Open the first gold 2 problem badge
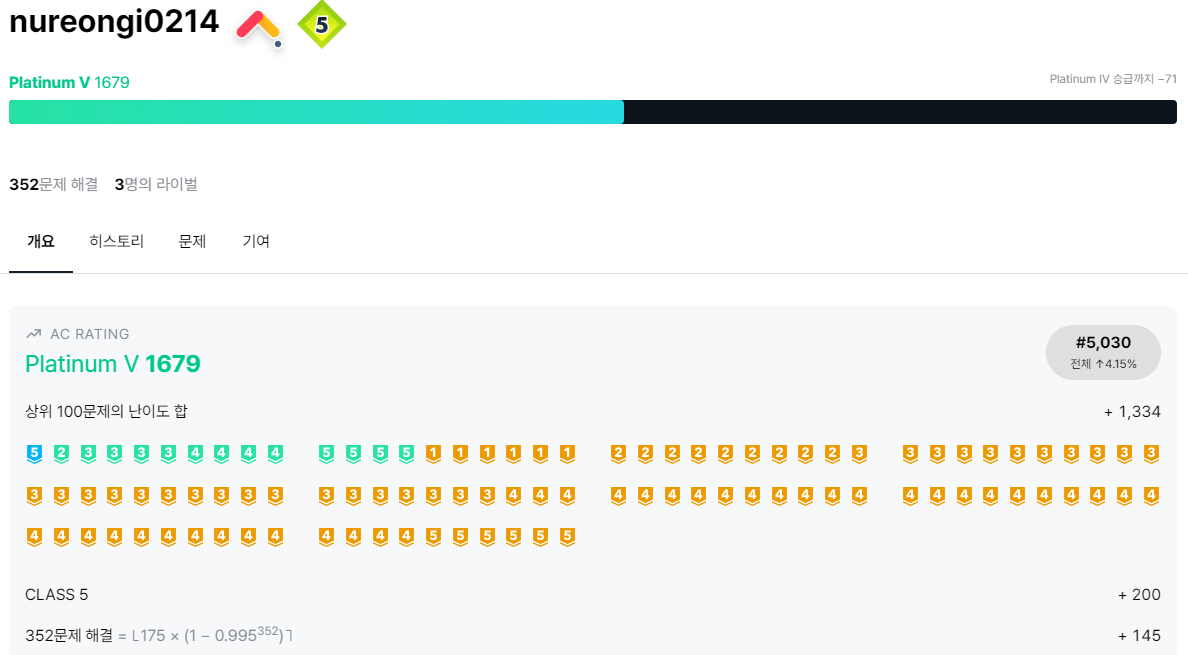This screenshot has height=655, width=1188. (x=618, y=454)
